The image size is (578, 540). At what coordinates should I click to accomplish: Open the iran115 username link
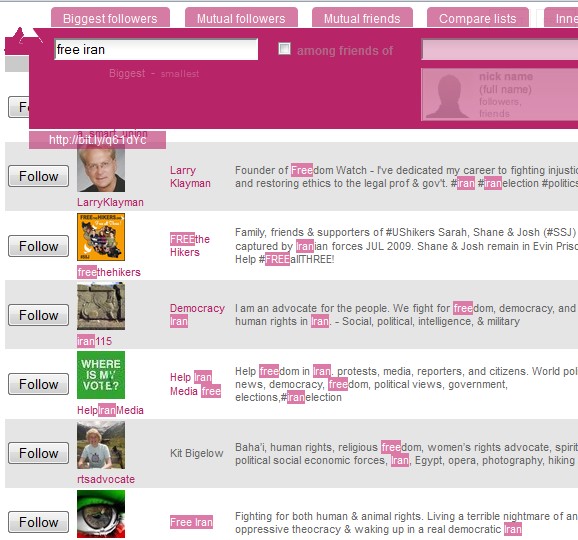[94, 341]
